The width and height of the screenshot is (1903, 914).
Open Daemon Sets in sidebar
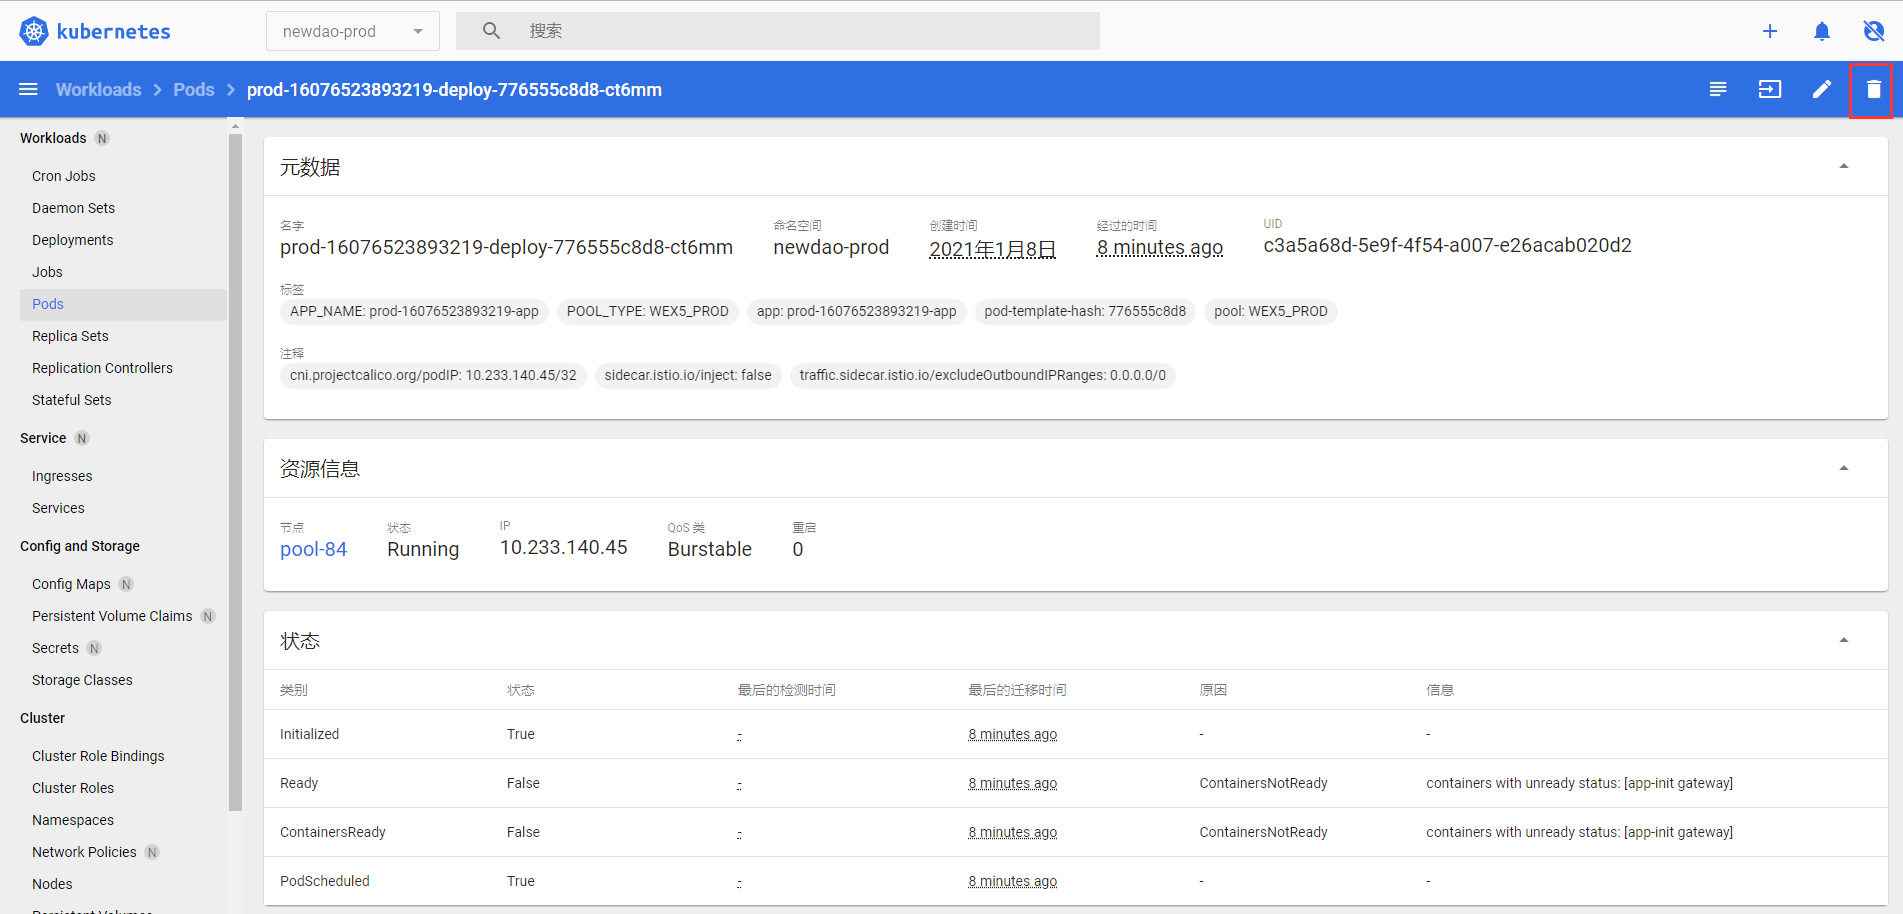(73, 208)
